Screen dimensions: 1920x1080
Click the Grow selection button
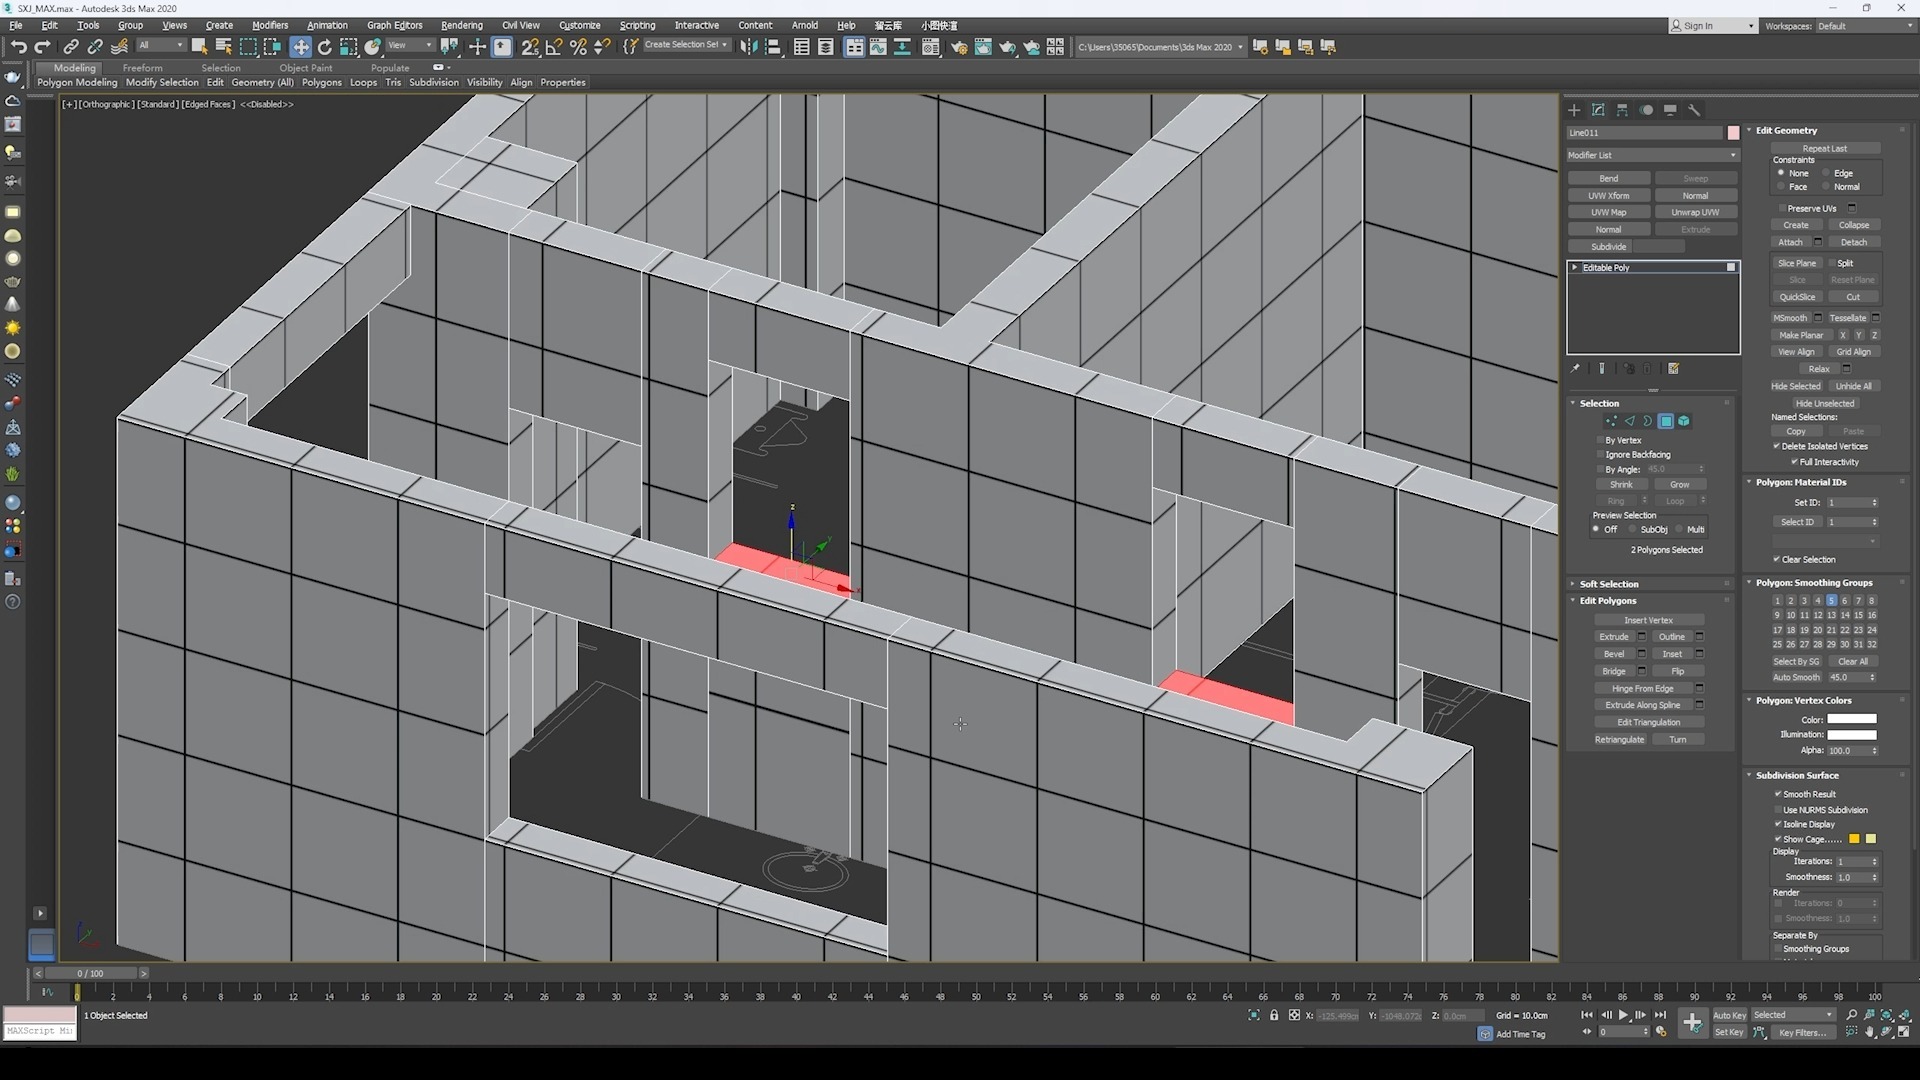click(1680, 485)
